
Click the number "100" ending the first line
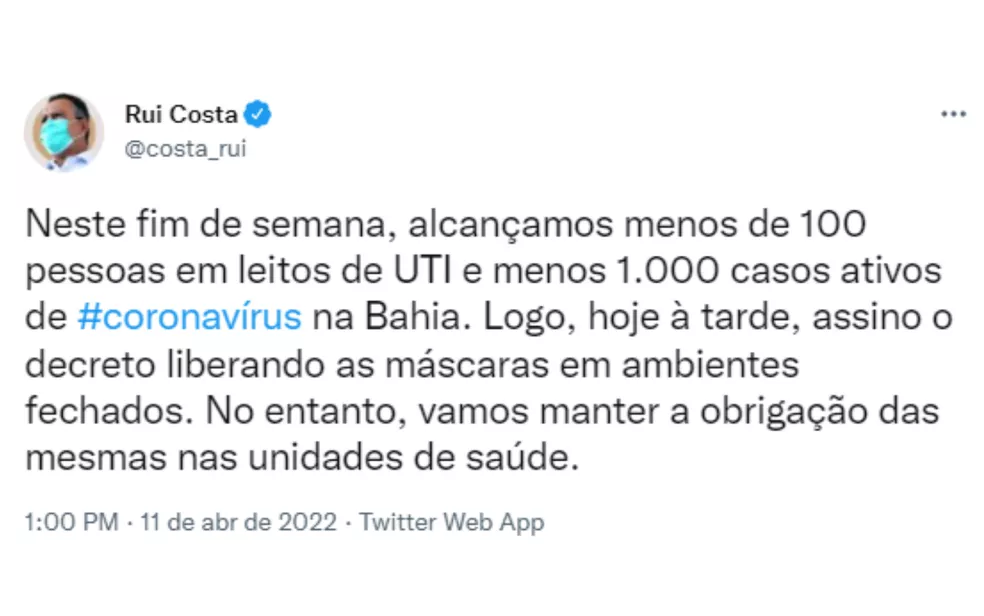pyautogui.click(x=832, y=225)
